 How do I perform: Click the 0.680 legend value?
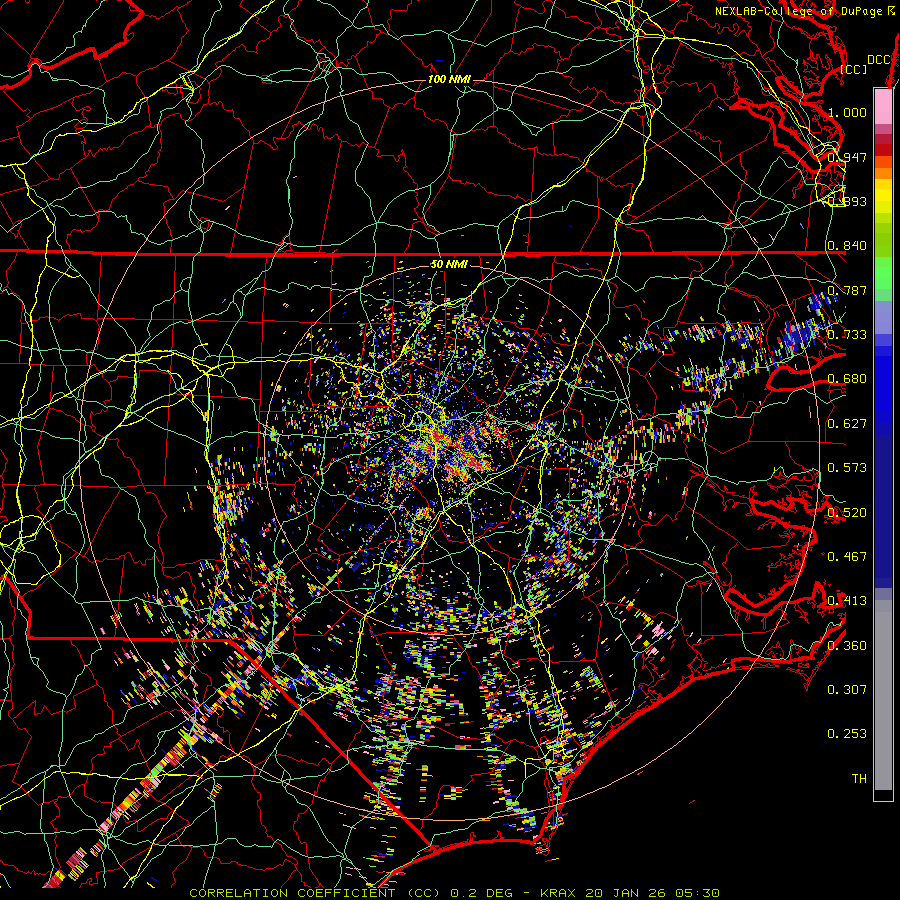pyautogui.click(x=847, y=379)
